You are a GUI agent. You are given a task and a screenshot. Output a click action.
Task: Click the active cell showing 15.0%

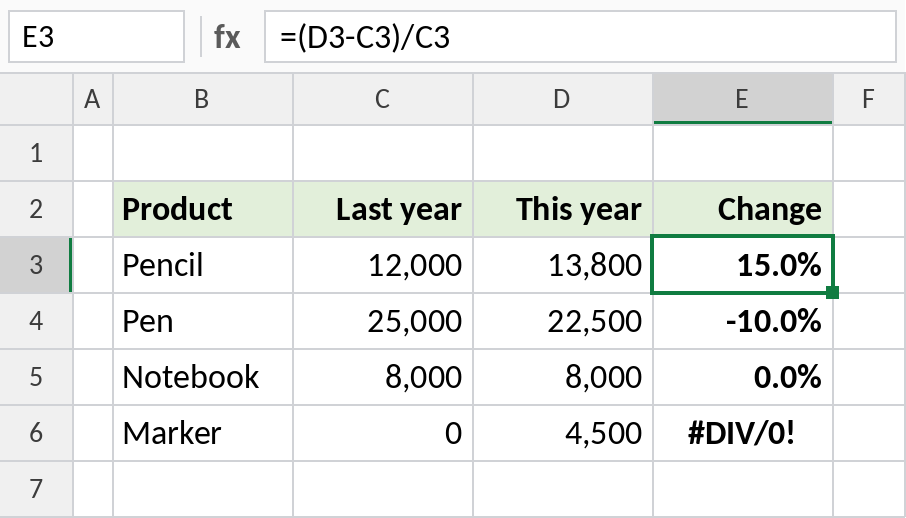coord(743,265)
